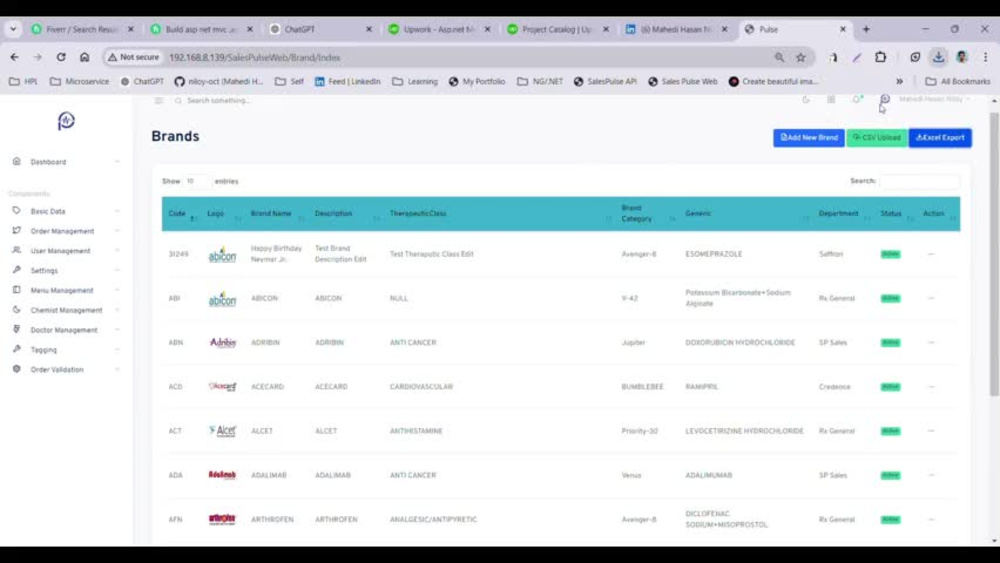Toggle the hamburger sidebar menu icon

tap(159, 100)
